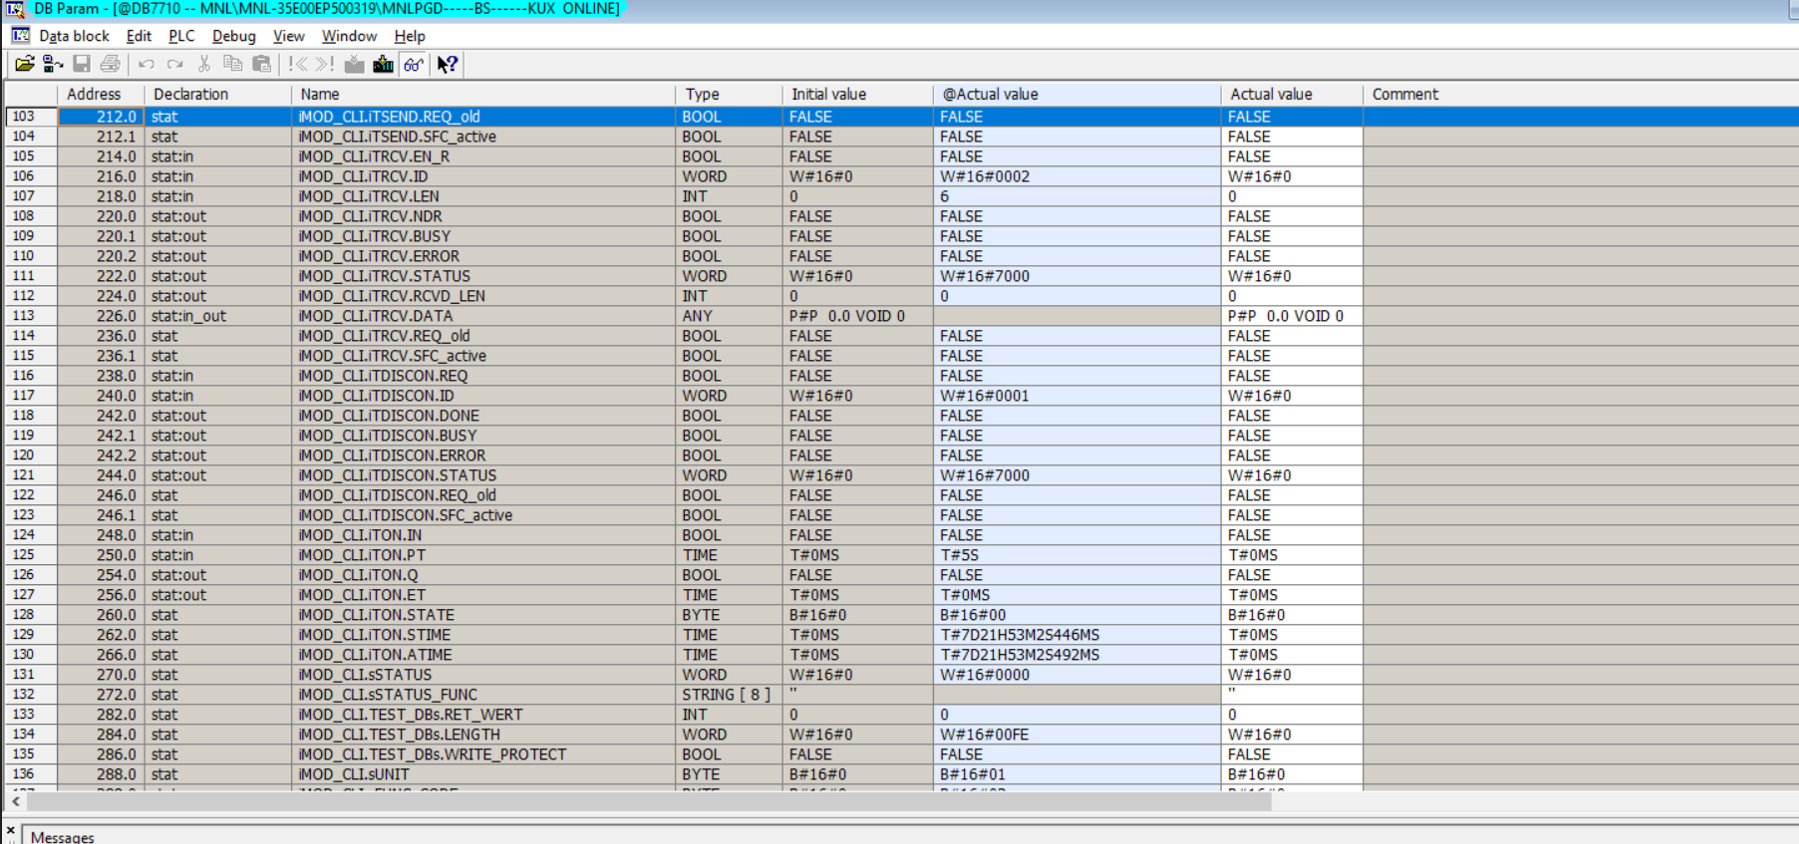Select row number 125 header

click(x=24, y=555)
